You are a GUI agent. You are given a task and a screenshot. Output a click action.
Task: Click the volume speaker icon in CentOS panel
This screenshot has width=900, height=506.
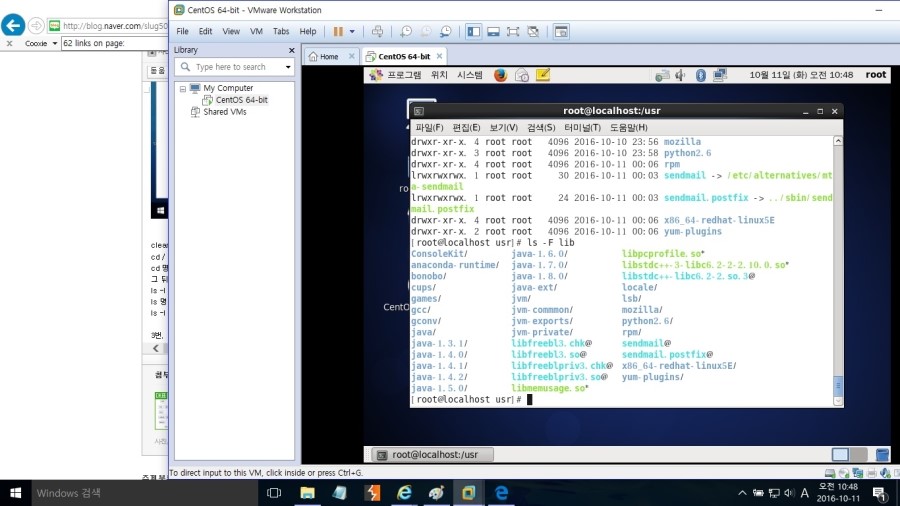tap(681, 75)
